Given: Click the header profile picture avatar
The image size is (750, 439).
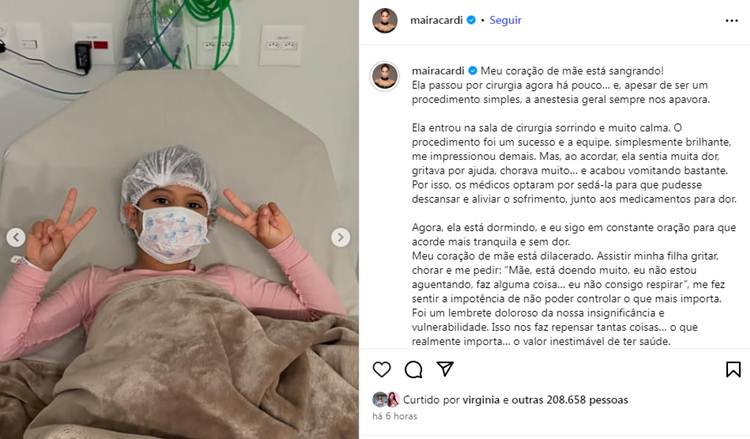Looking at the screenshot, I should 385,21.
